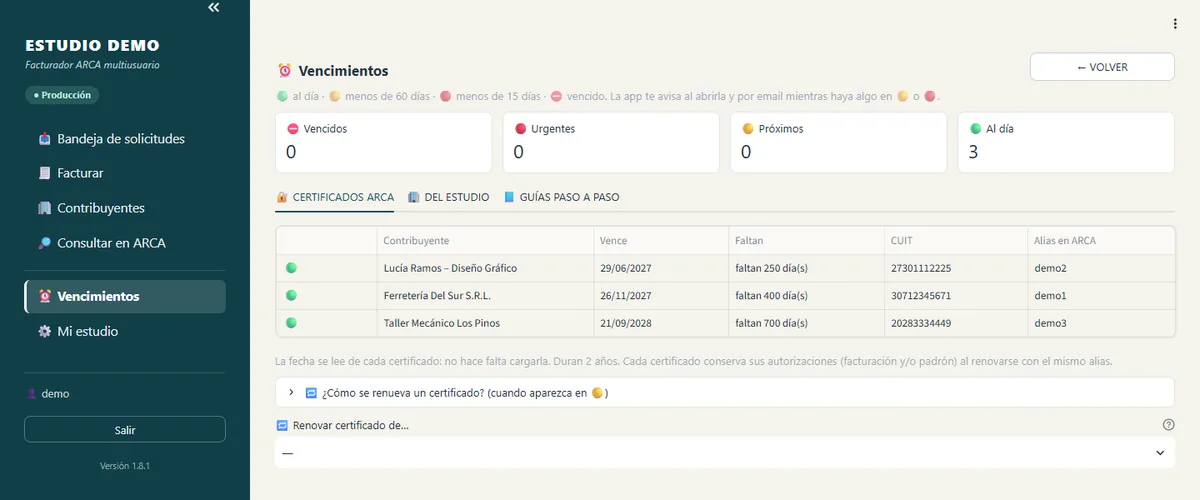Click the demo user avatar icon
1200x500 pixels.
(x=31, y=394)
